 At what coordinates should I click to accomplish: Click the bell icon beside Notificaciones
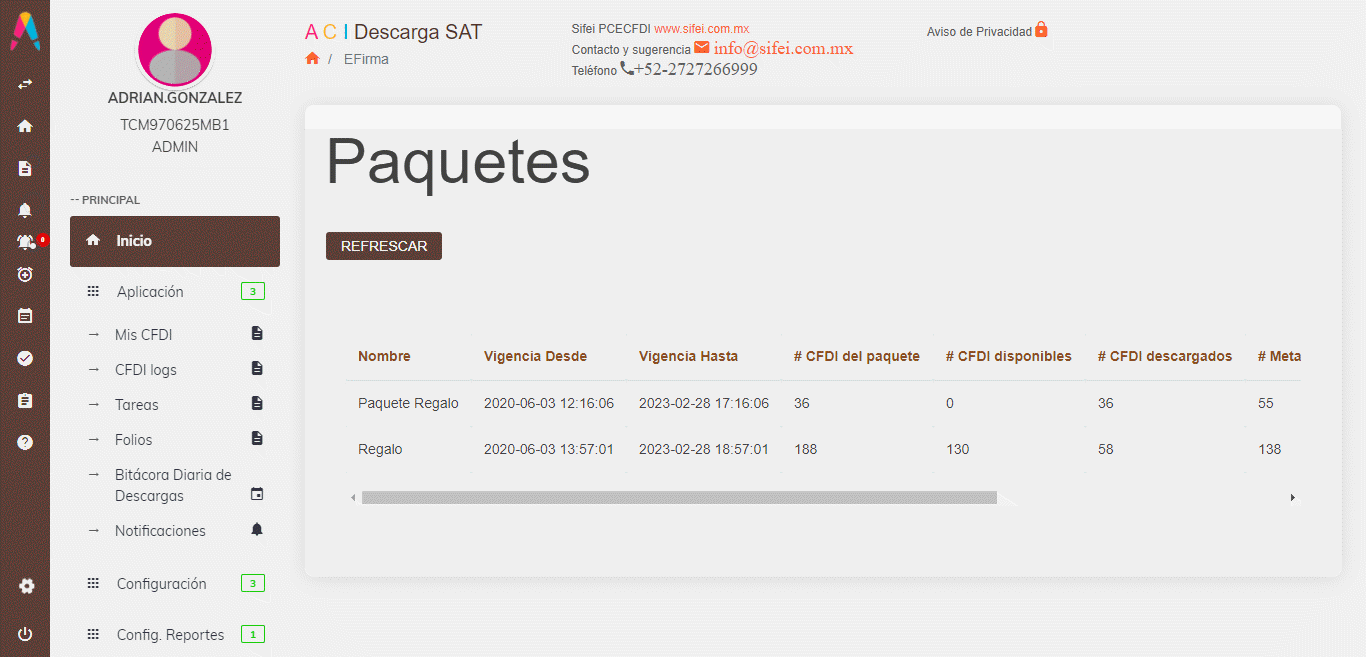pyautogui.click(x=257, y=529)
